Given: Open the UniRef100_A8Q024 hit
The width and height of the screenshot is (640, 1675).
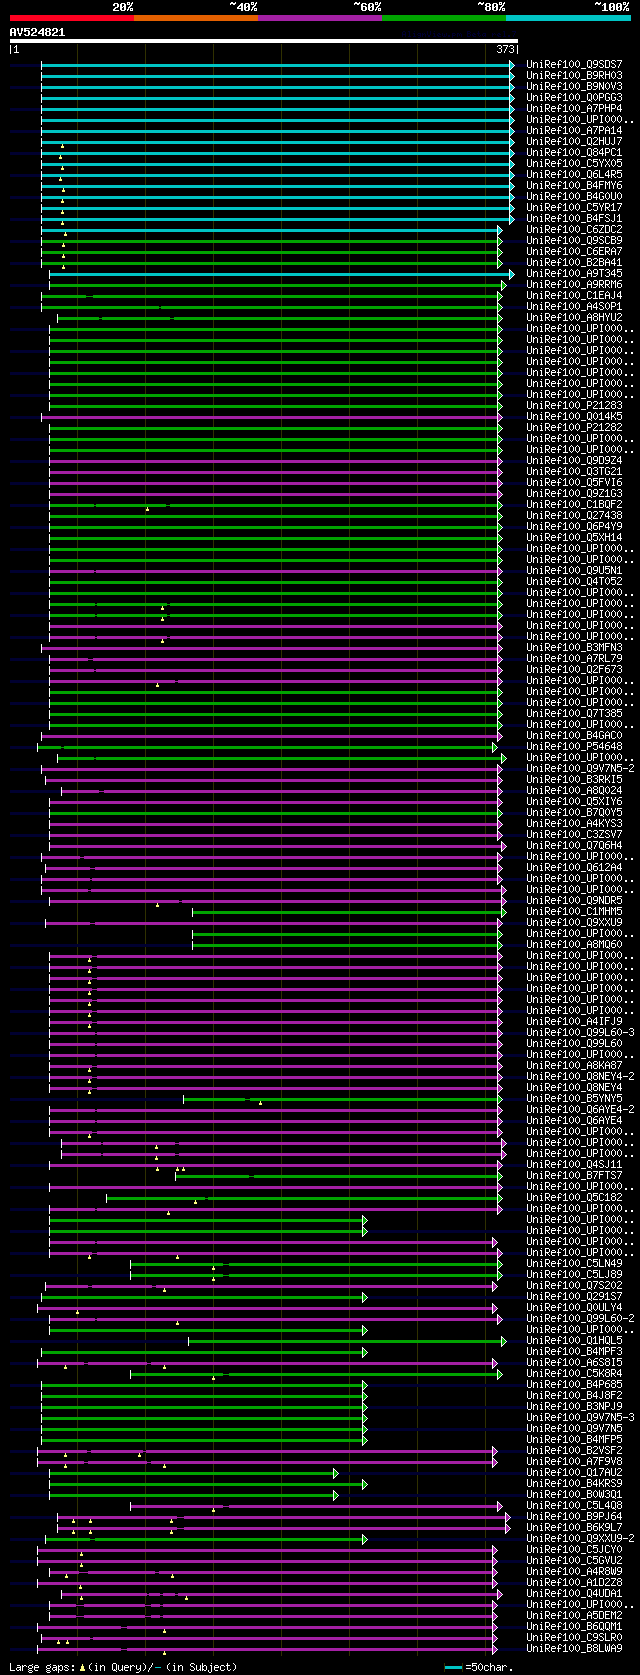Looking at the screenshot, I should [574, 791].
